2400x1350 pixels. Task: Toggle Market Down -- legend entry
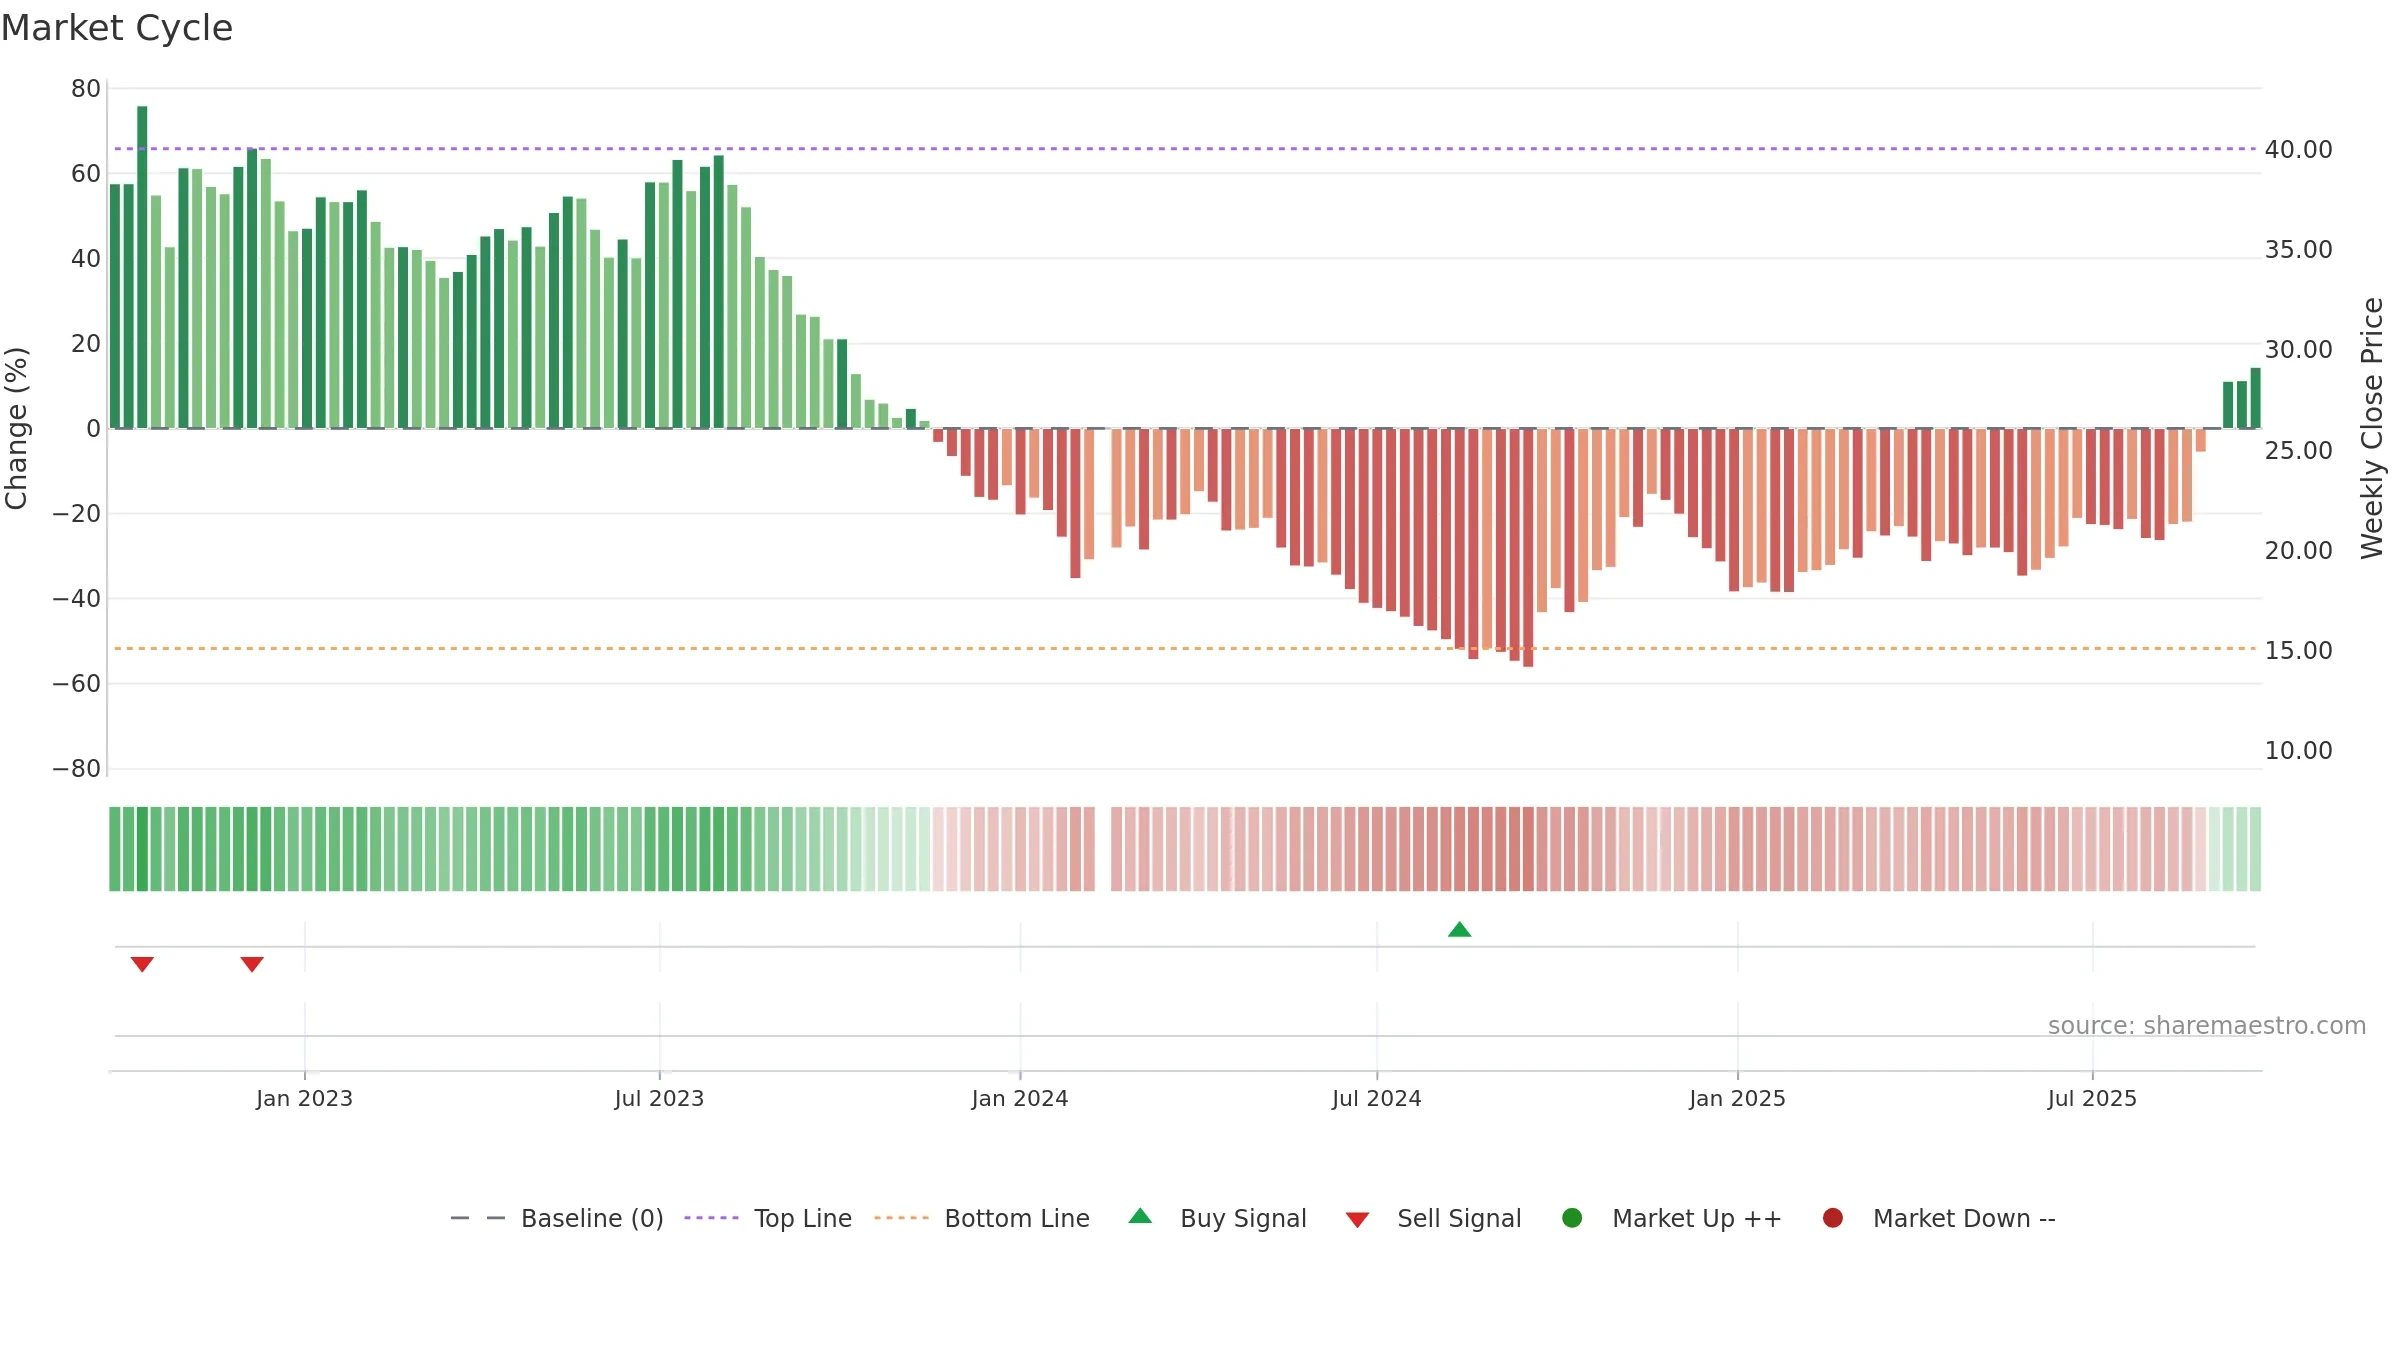click(x=1938, y=1218)
